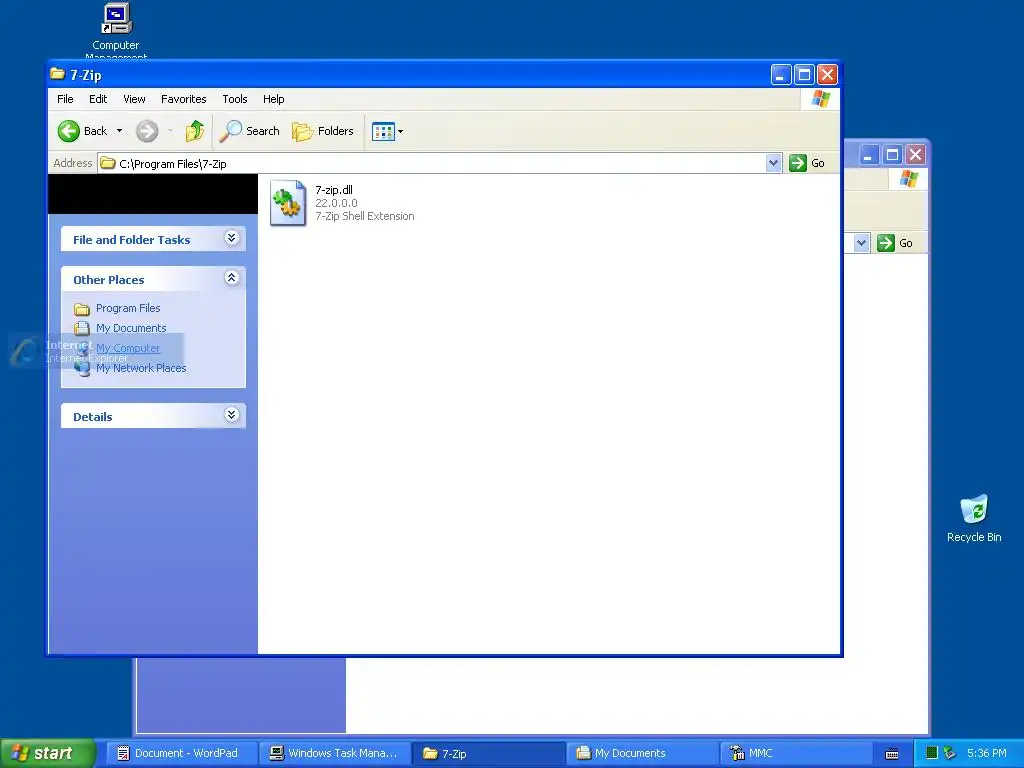Image resolution: width=1024 pixels, height=768 pixels.
Task: Click Windows flag logo in background window
Action: tap(908, 179)
